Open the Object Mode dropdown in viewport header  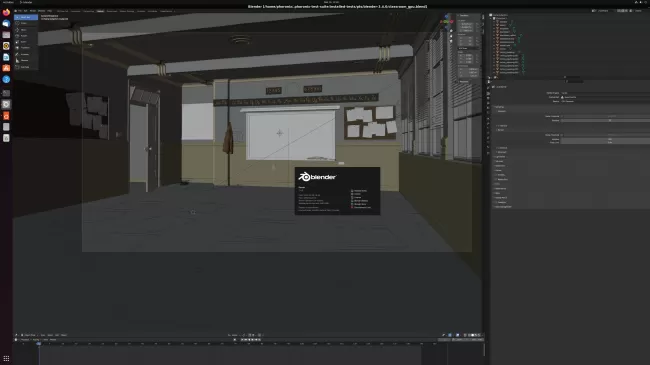tap(29, 335)
